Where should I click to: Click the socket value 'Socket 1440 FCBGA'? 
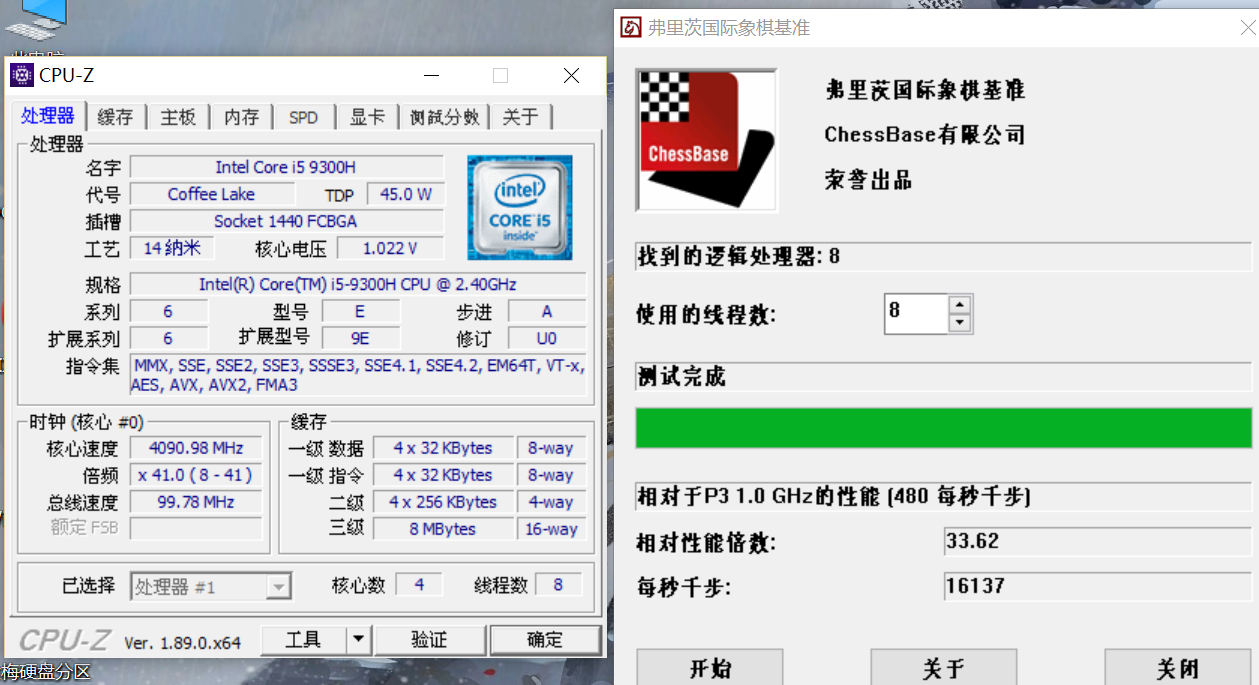click(286, 221)
